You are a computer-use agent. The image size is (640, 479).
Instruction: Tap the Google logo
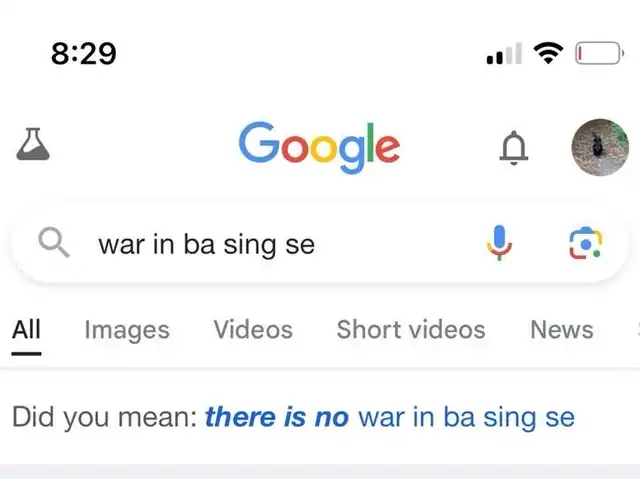(x=319, y=147)
